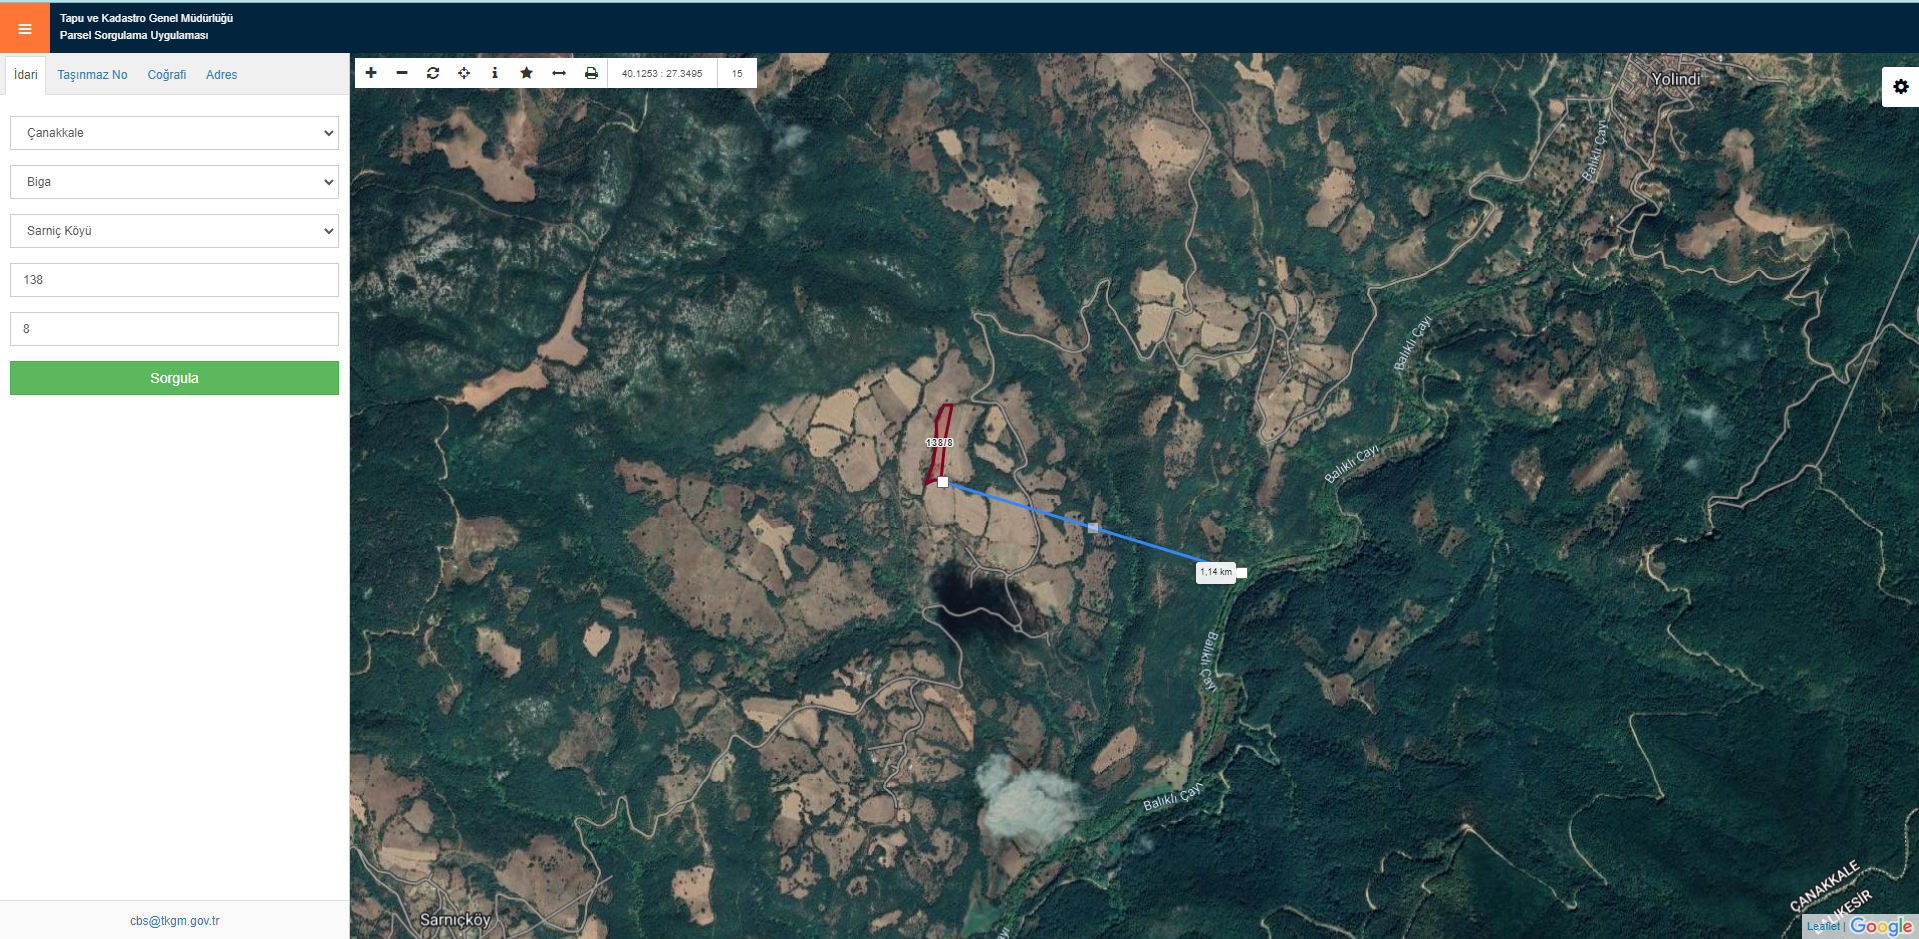The width and height of the screenshot is (1919, 939).
Task: Click the zoom in plus icon
Action: [x=371, y=73]
